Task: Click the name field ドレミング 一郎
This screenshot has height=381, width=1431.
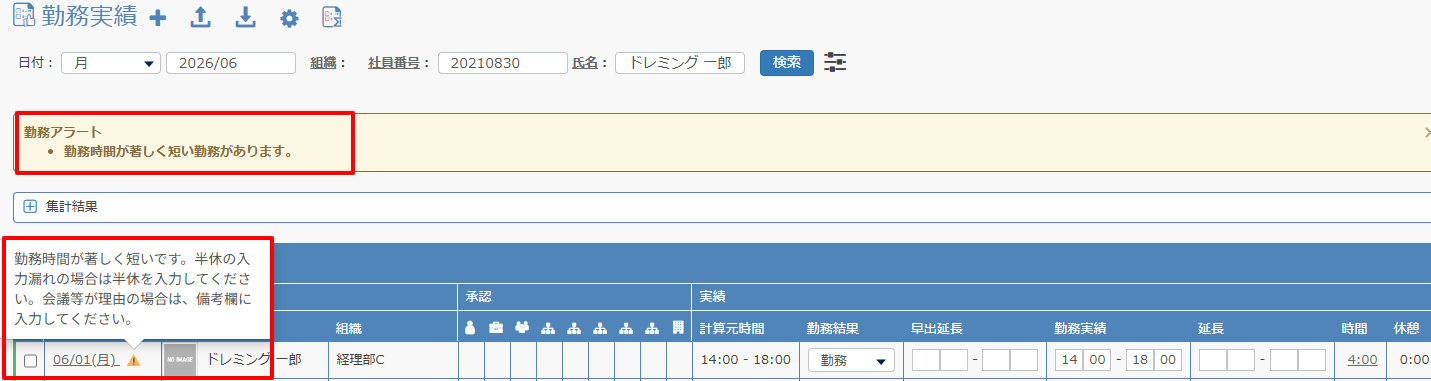Action: point(680,63)
